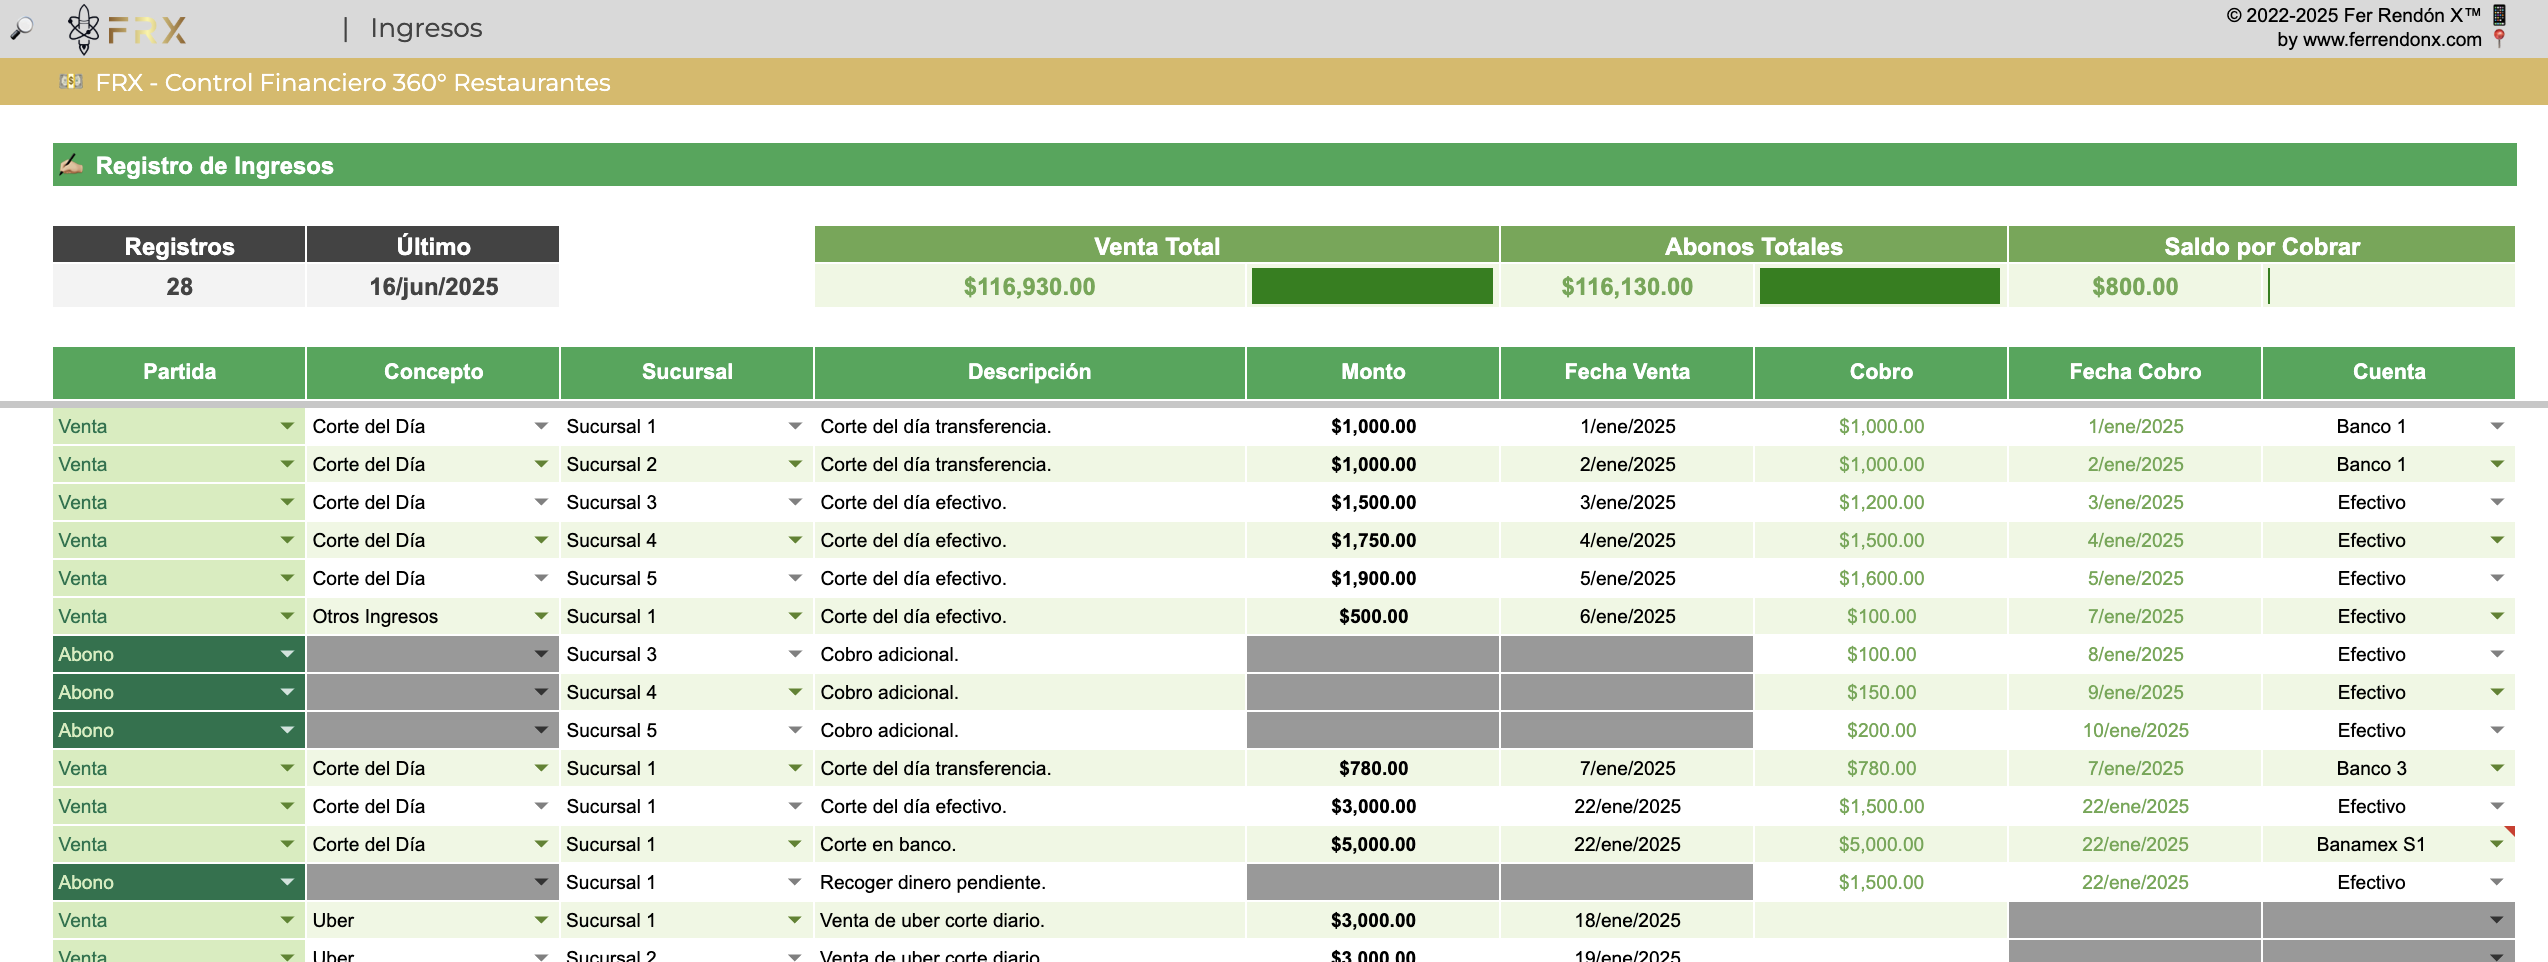
Task: Open Partida dropdown in Corte en banco row
Action: [x=287, y=844]
